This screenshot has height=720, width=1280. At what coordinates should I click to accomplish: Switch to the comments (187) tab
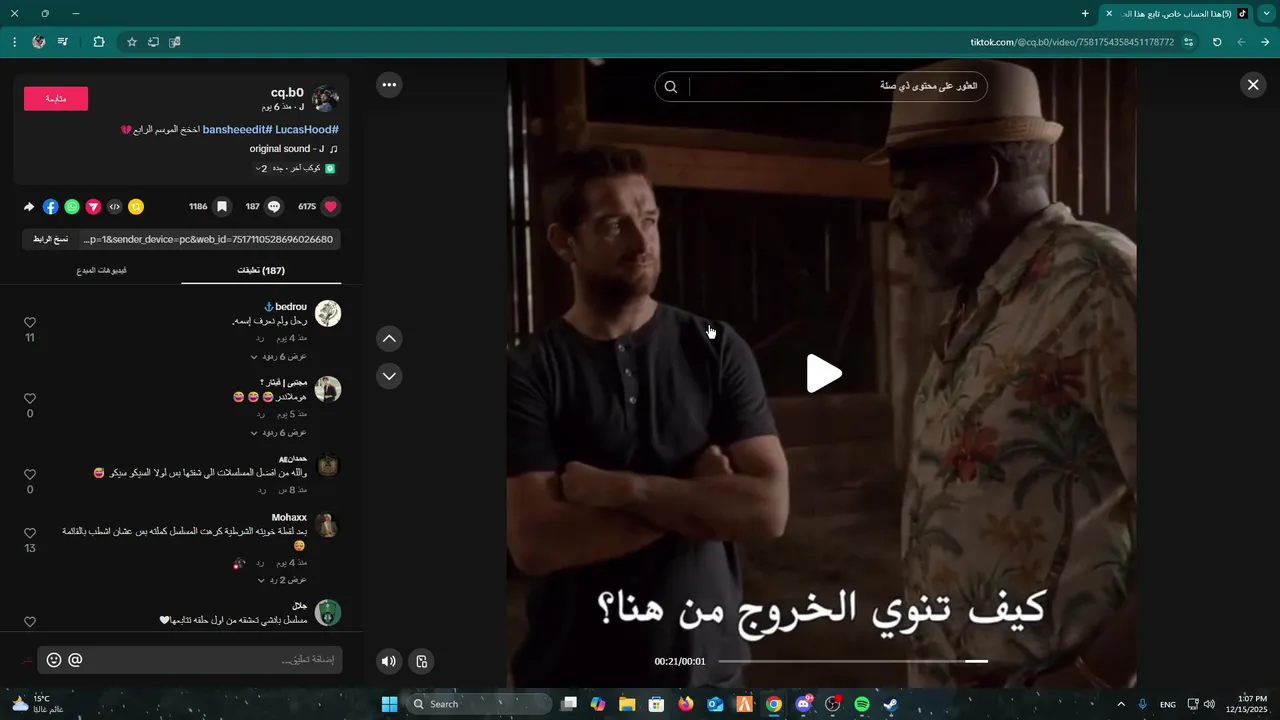(x=261, y=271)
